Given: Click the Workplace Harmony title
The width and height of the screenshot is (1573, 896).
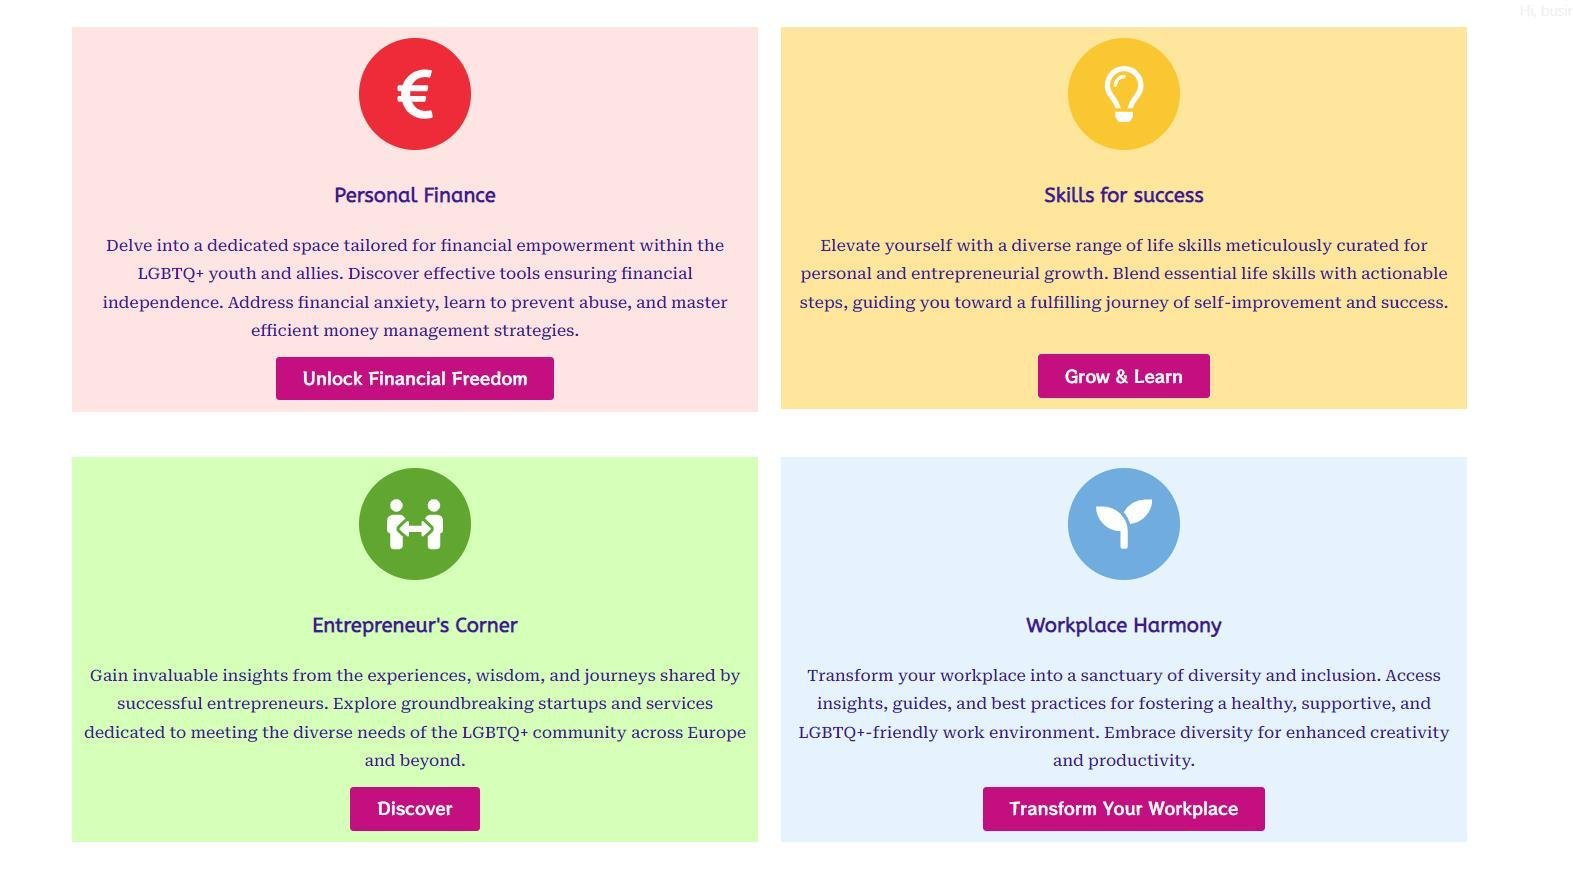Looking at the screenshot, I should 1123,626.
